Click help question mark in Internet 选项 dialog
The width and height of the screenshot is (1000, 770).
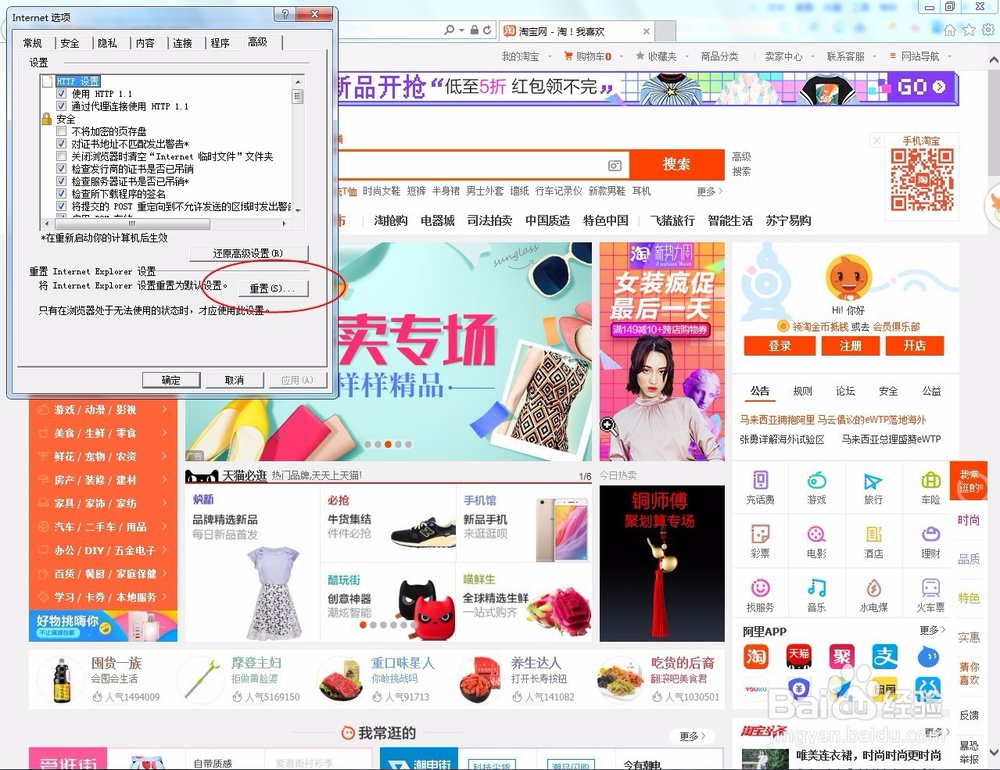(x=285, y=14)
